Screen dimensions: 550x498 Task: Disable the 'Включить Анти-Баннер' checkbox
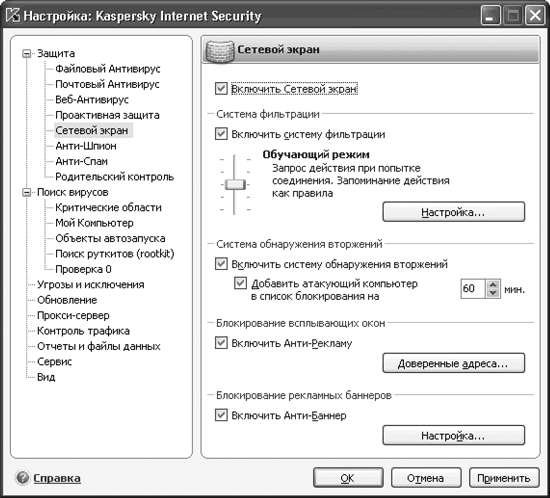(x=221, y=415)
